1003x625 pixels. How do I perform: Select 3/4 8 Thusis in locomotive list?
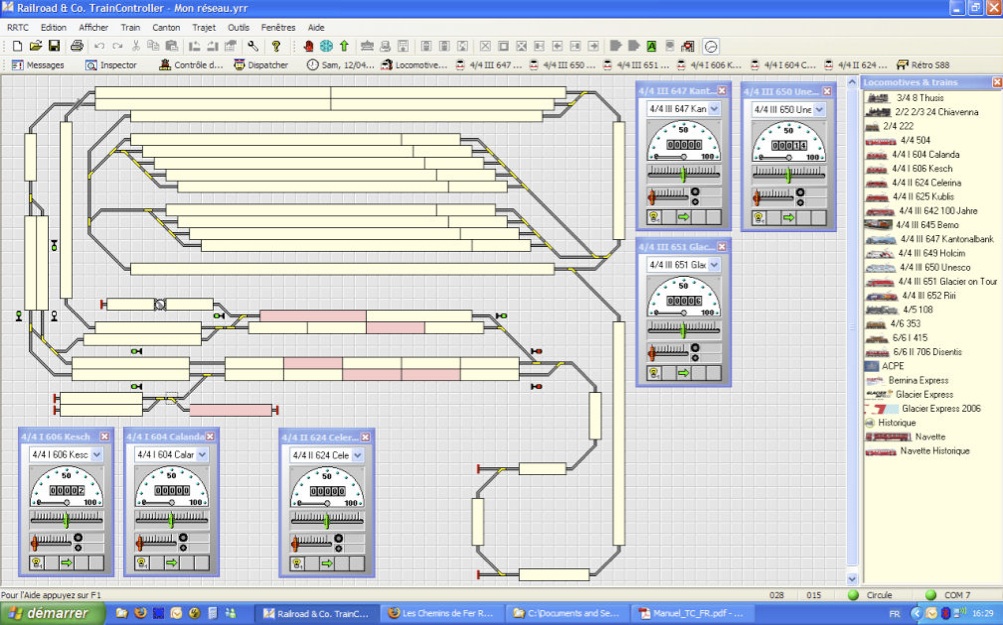[920, 98]
